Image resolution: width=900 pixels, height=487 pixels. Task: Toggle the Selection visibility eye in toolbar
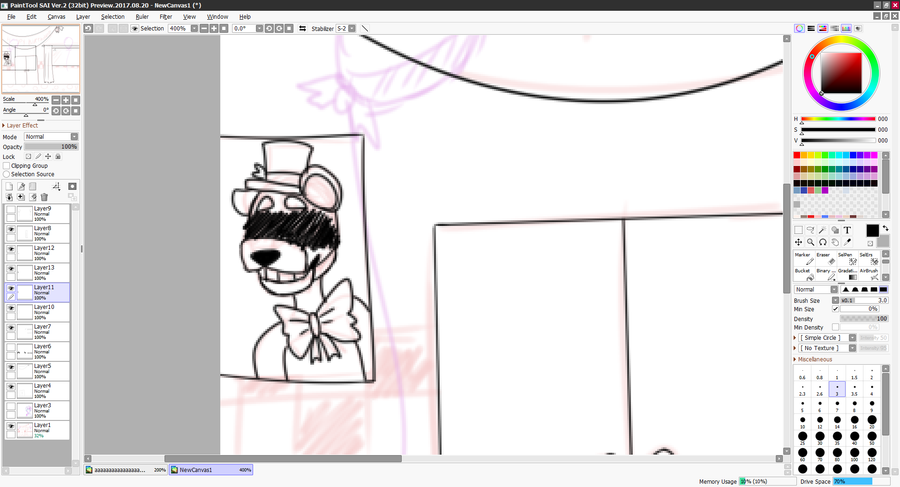(x=135, y=28)
